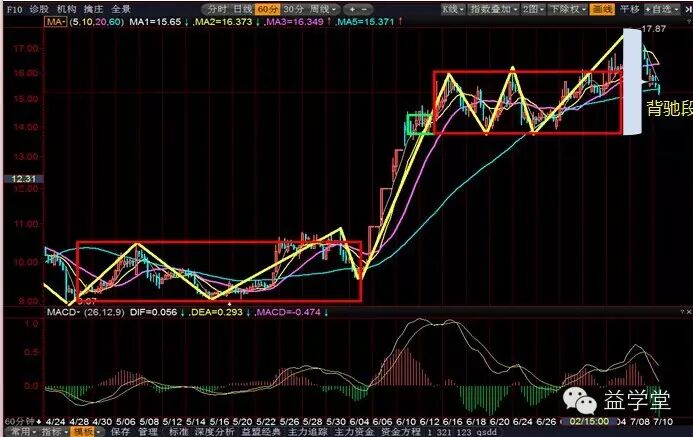This screenshot has height=437, width=693.
Task: Select the 60分 period button
Action: (x=267, y=9)
